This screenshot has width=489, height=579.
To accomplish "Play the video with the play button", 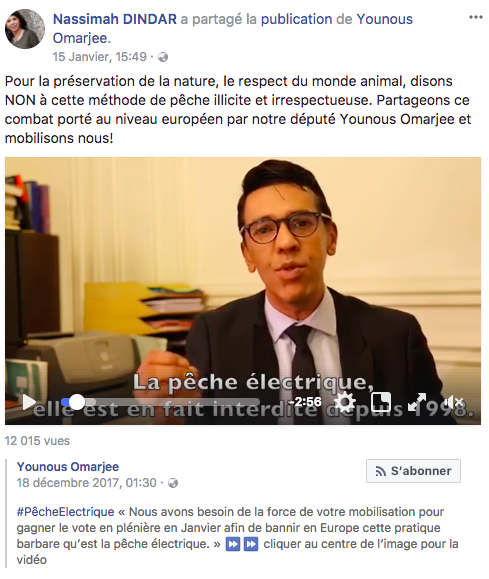I will coord(29,402).
